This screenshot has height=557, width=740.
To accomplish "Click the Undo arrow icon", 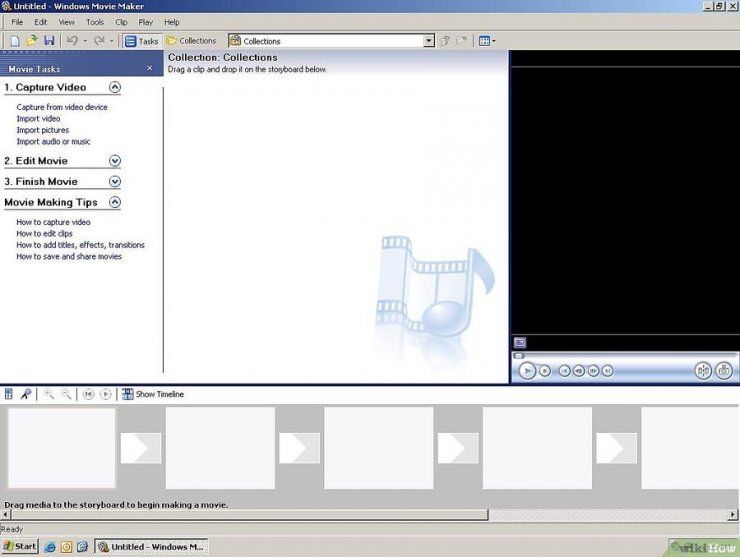I will pos(72,41).
